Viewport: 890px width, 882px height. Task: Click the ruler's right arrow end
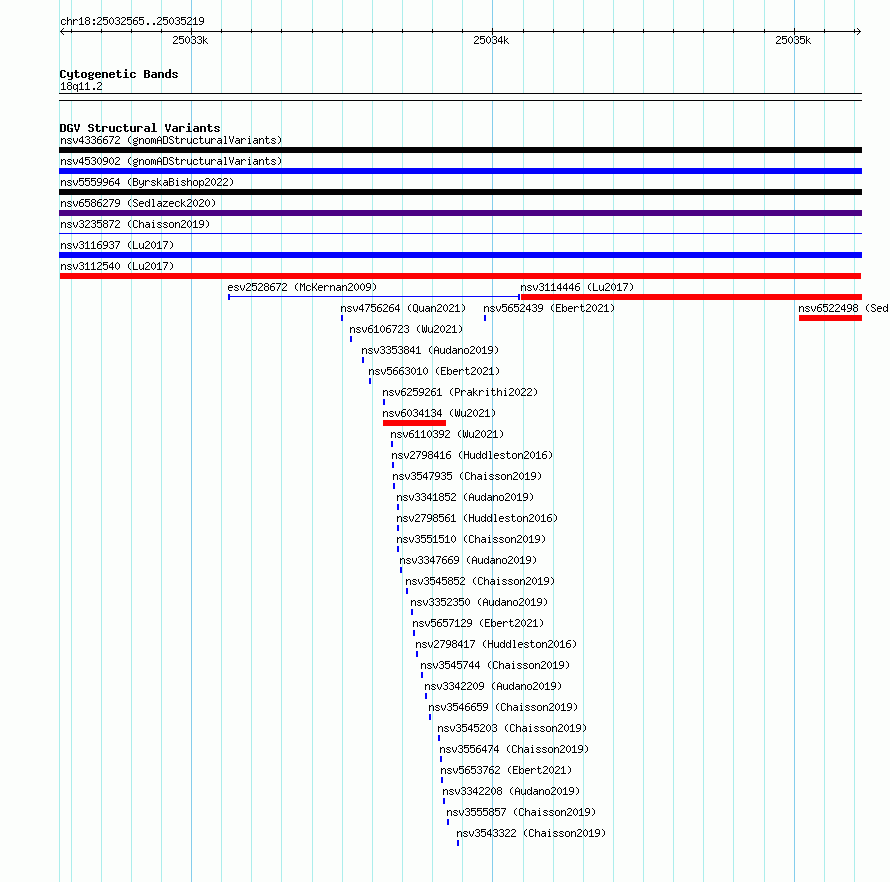pos(858,31)
